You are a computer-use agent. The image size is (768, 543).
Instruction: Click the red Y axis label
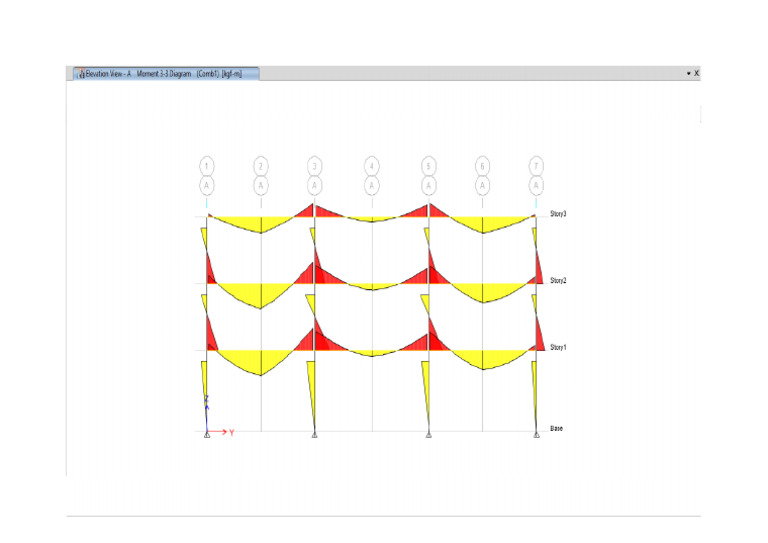232,433
